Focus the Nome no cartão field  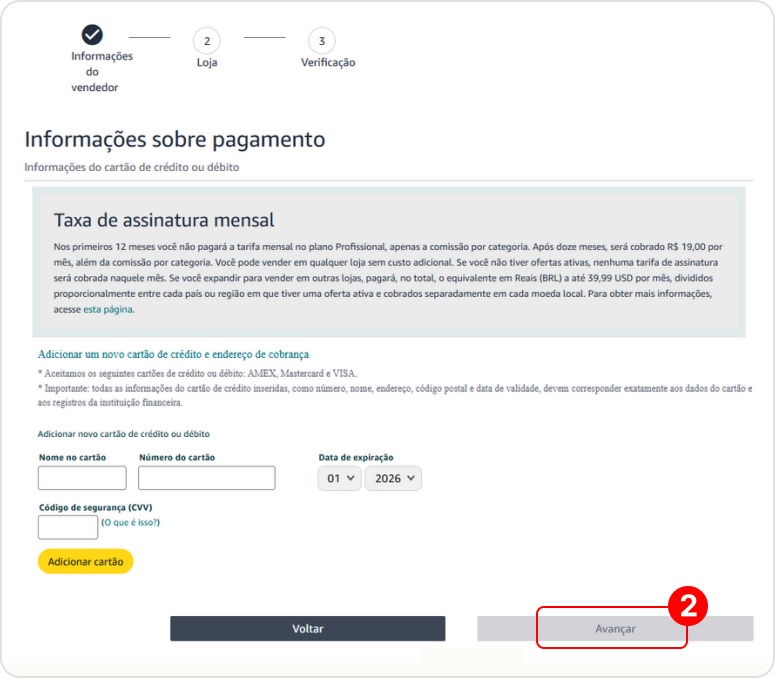[x=82, y=478]
